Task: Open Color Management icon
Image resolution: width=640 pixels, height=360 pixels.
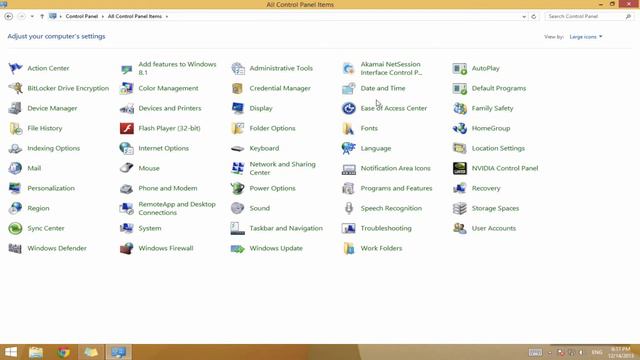Action: (x=127, y=88)
